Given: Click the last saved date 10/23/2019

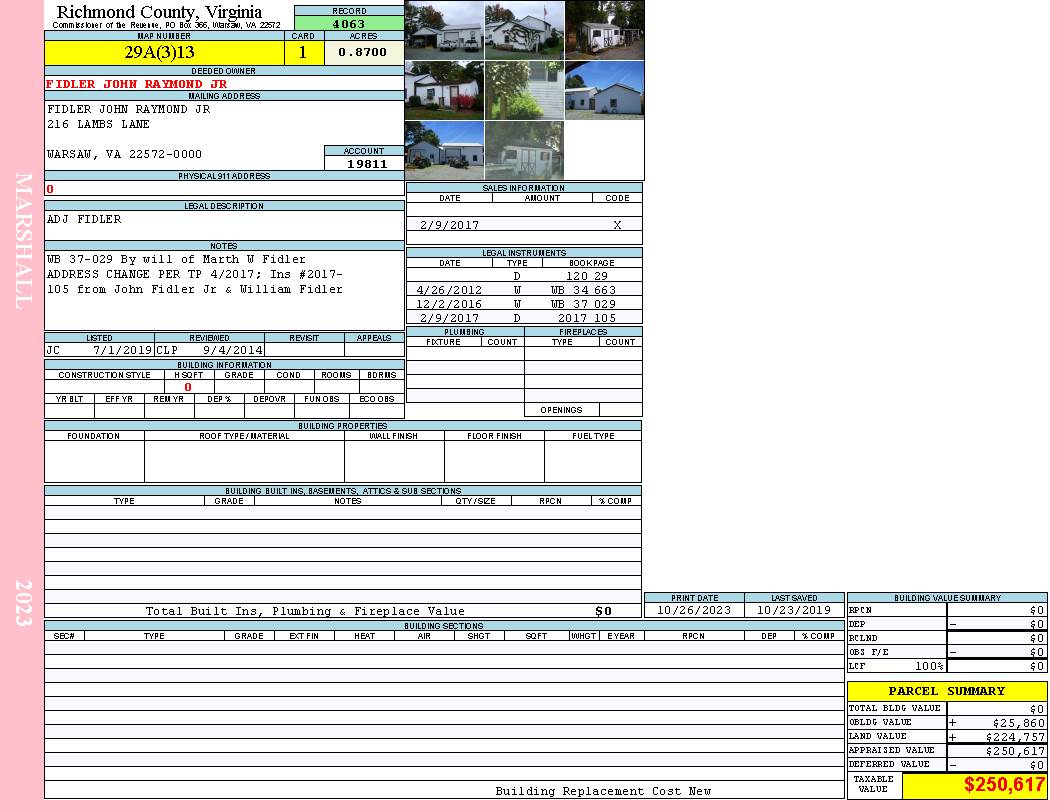Looking at the screenshot, I should (794, 610).
